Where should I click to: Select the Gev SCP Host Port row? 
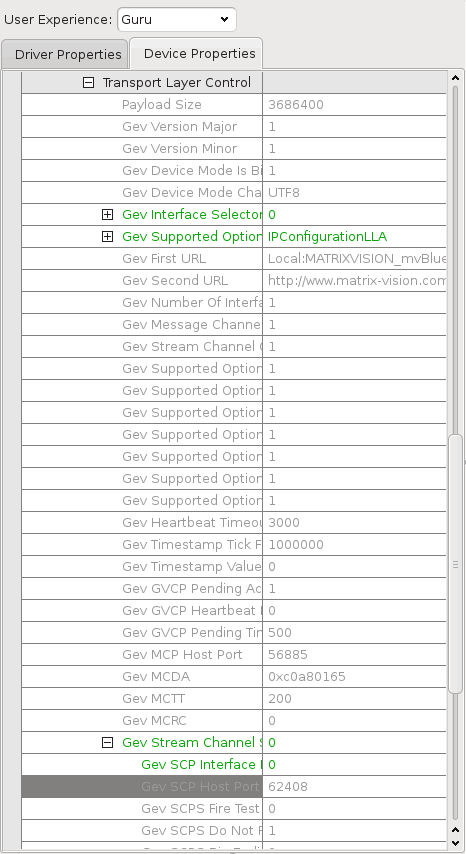(x=234, y=786)
